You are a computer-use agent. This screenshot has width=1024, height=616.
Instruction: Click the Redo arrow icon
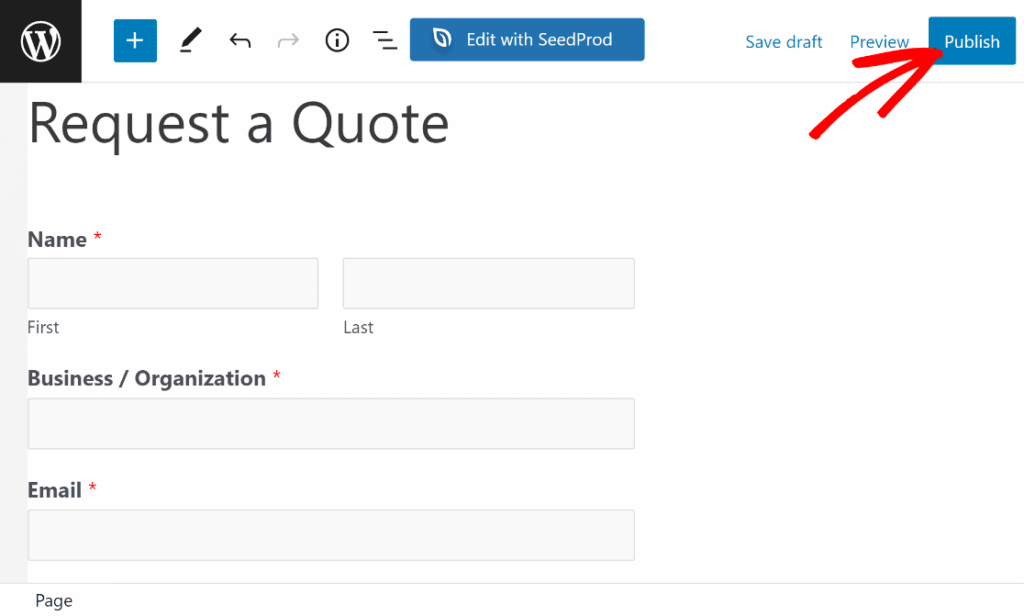(x=288, y=41)
